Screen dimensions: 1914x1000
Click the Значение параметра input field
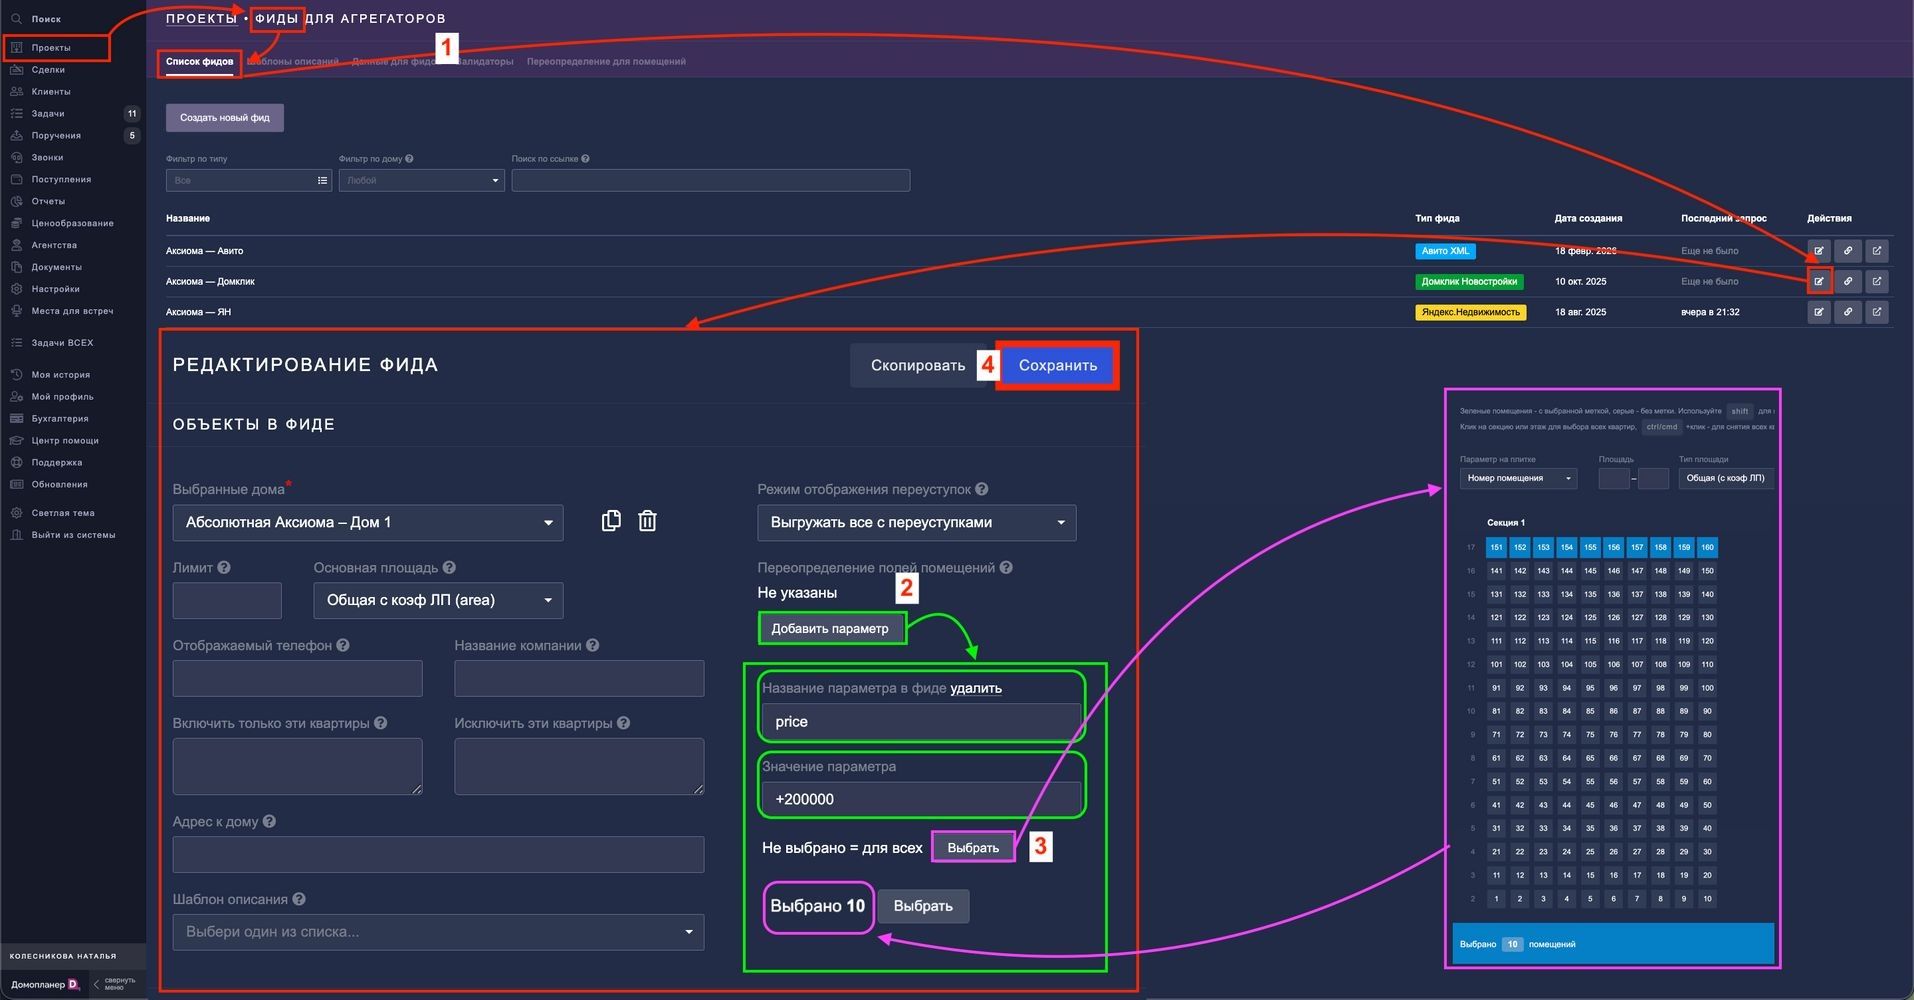point(920,799)
